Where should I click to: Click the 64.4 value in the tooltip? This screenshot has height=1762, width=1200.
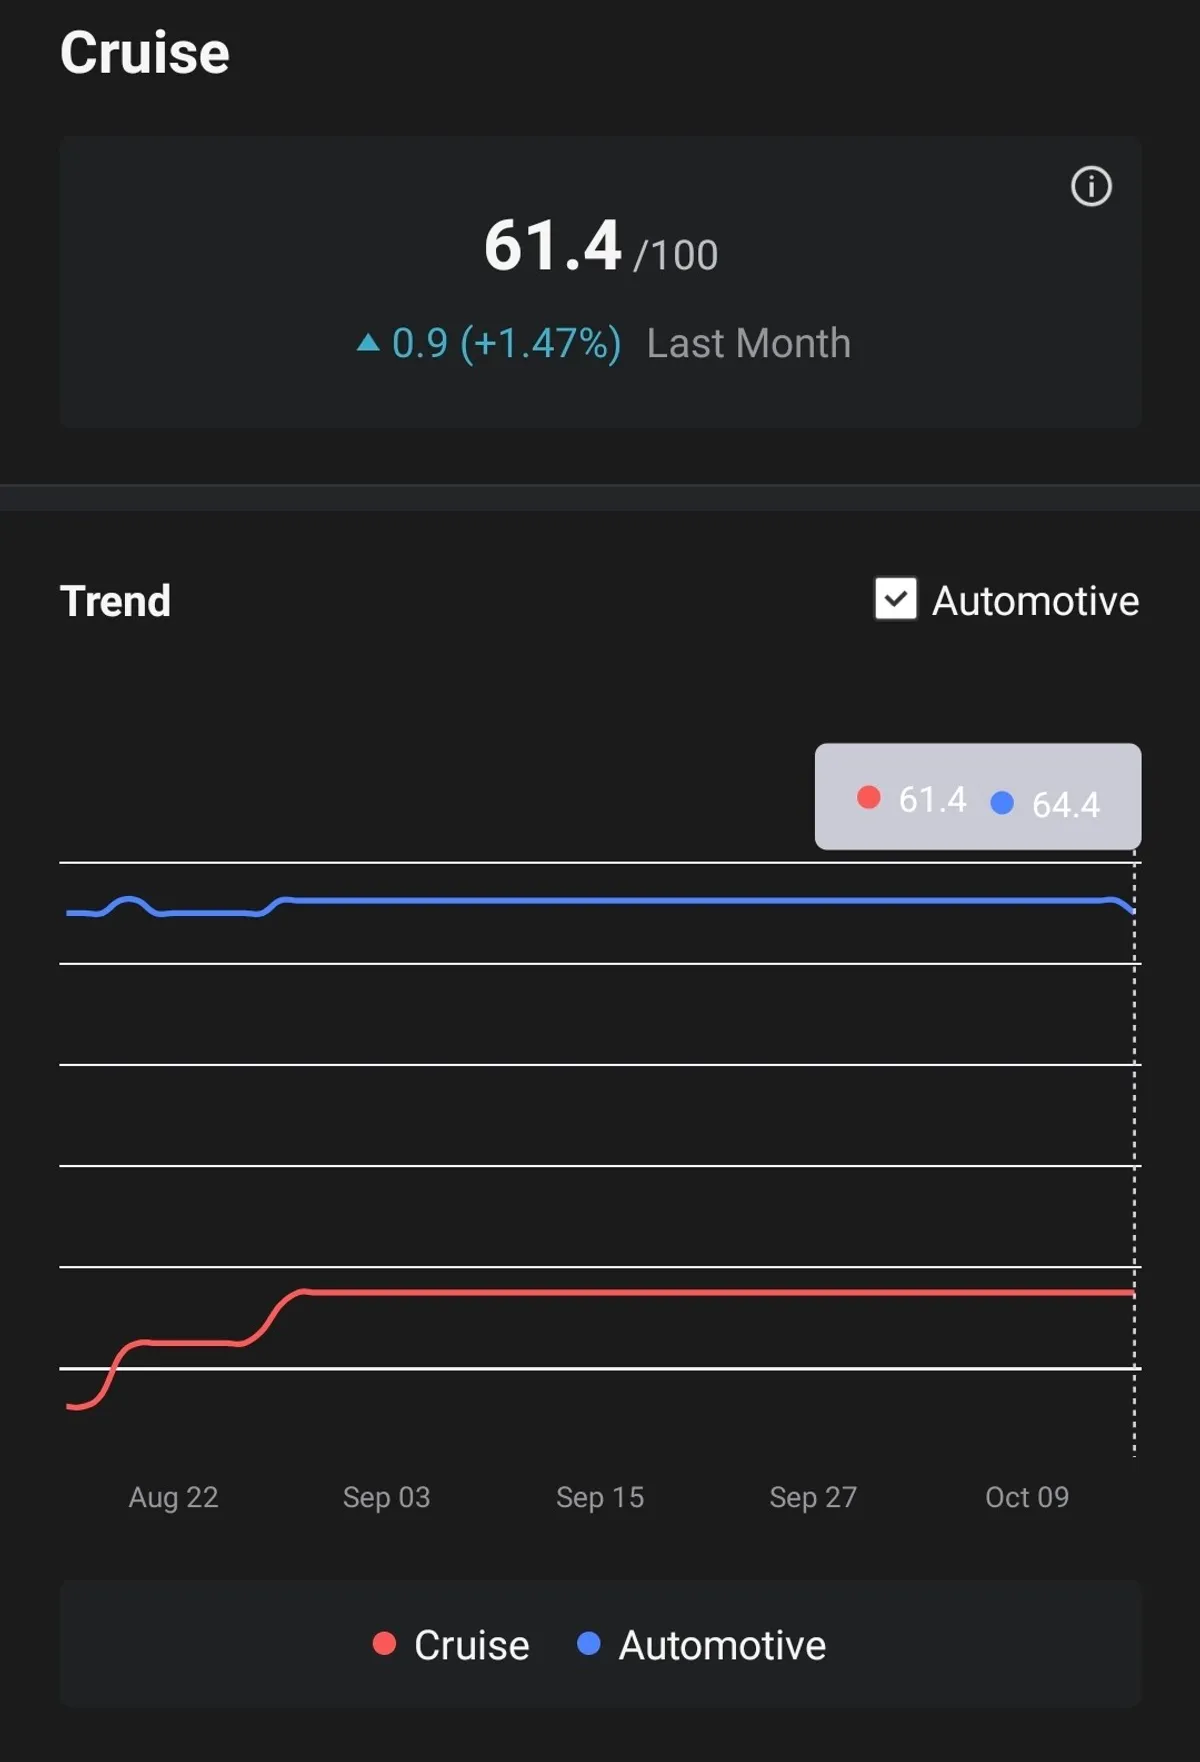[x=1066, y=804]
